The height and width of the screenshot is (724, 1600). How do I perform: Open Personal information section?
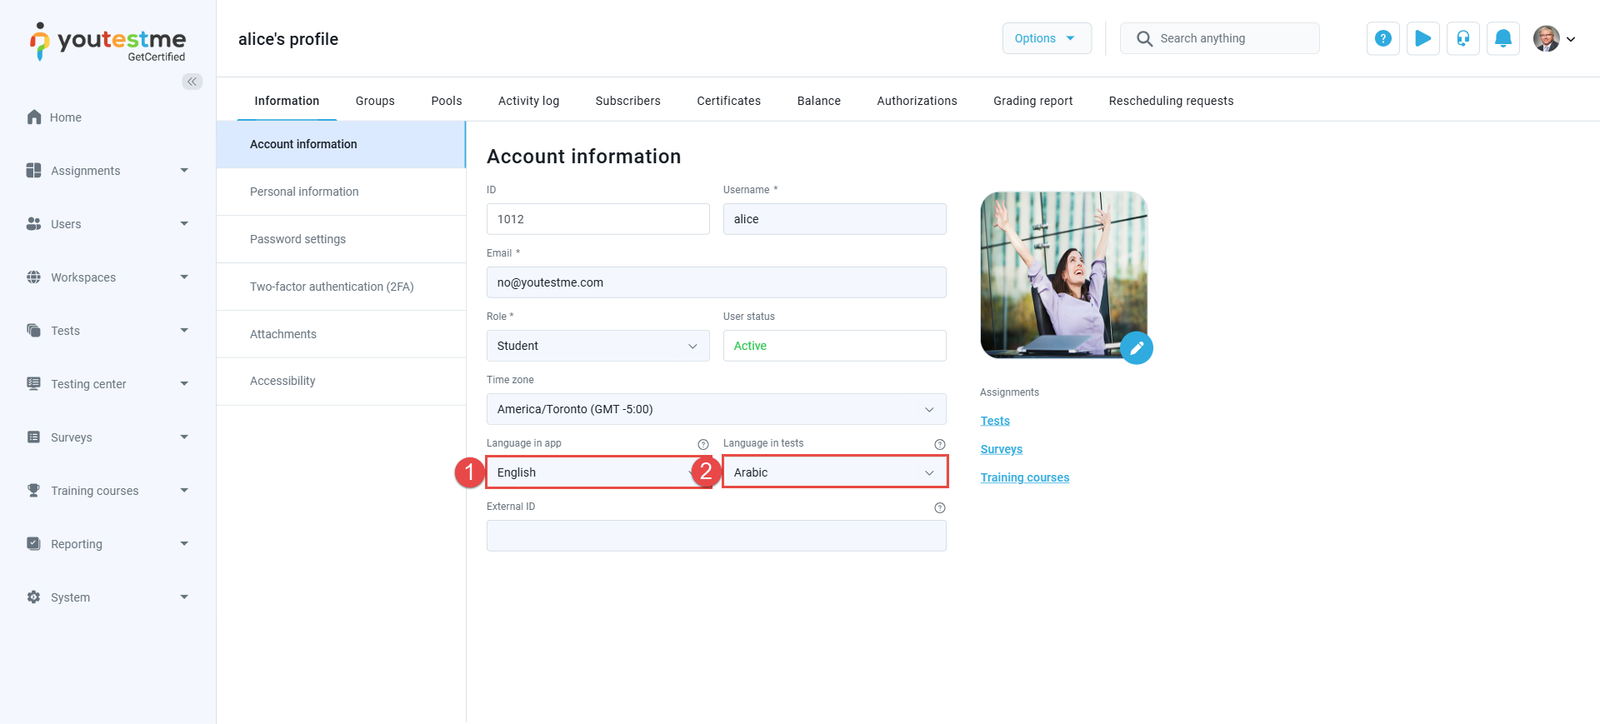point(341,192)
